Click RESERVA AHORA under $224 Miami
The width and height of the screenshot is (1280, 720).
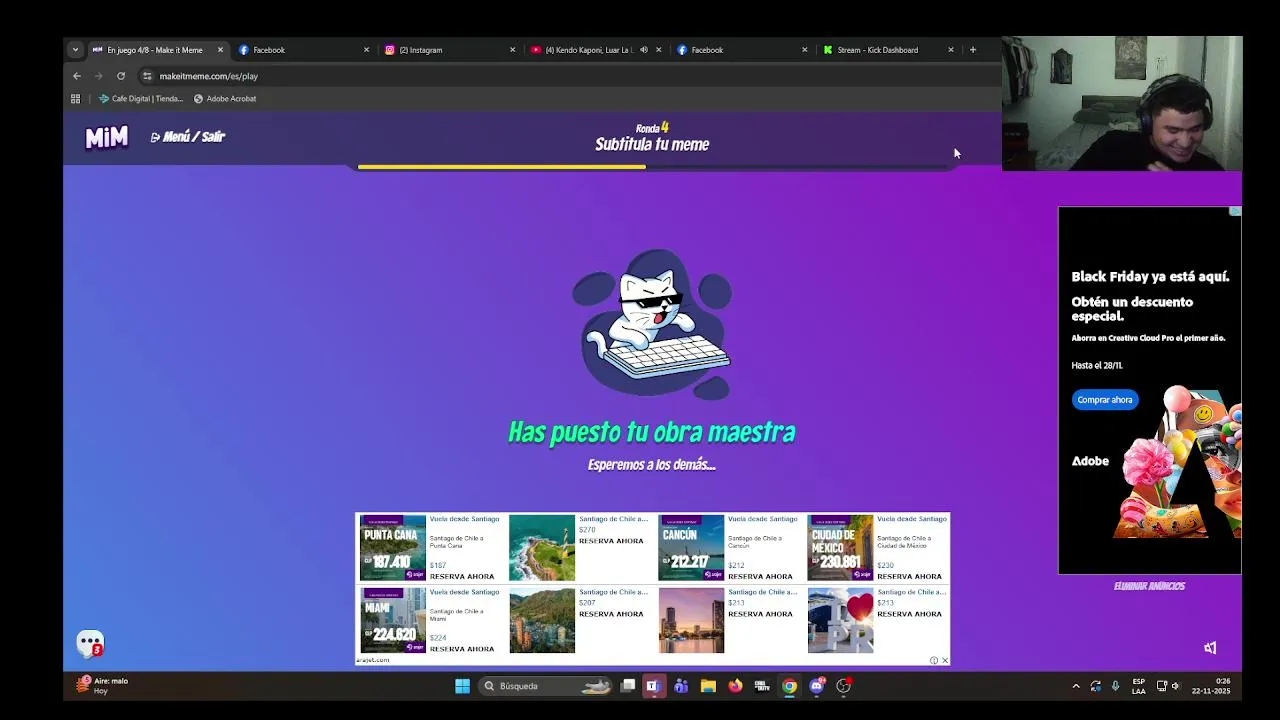click(462, 649)
